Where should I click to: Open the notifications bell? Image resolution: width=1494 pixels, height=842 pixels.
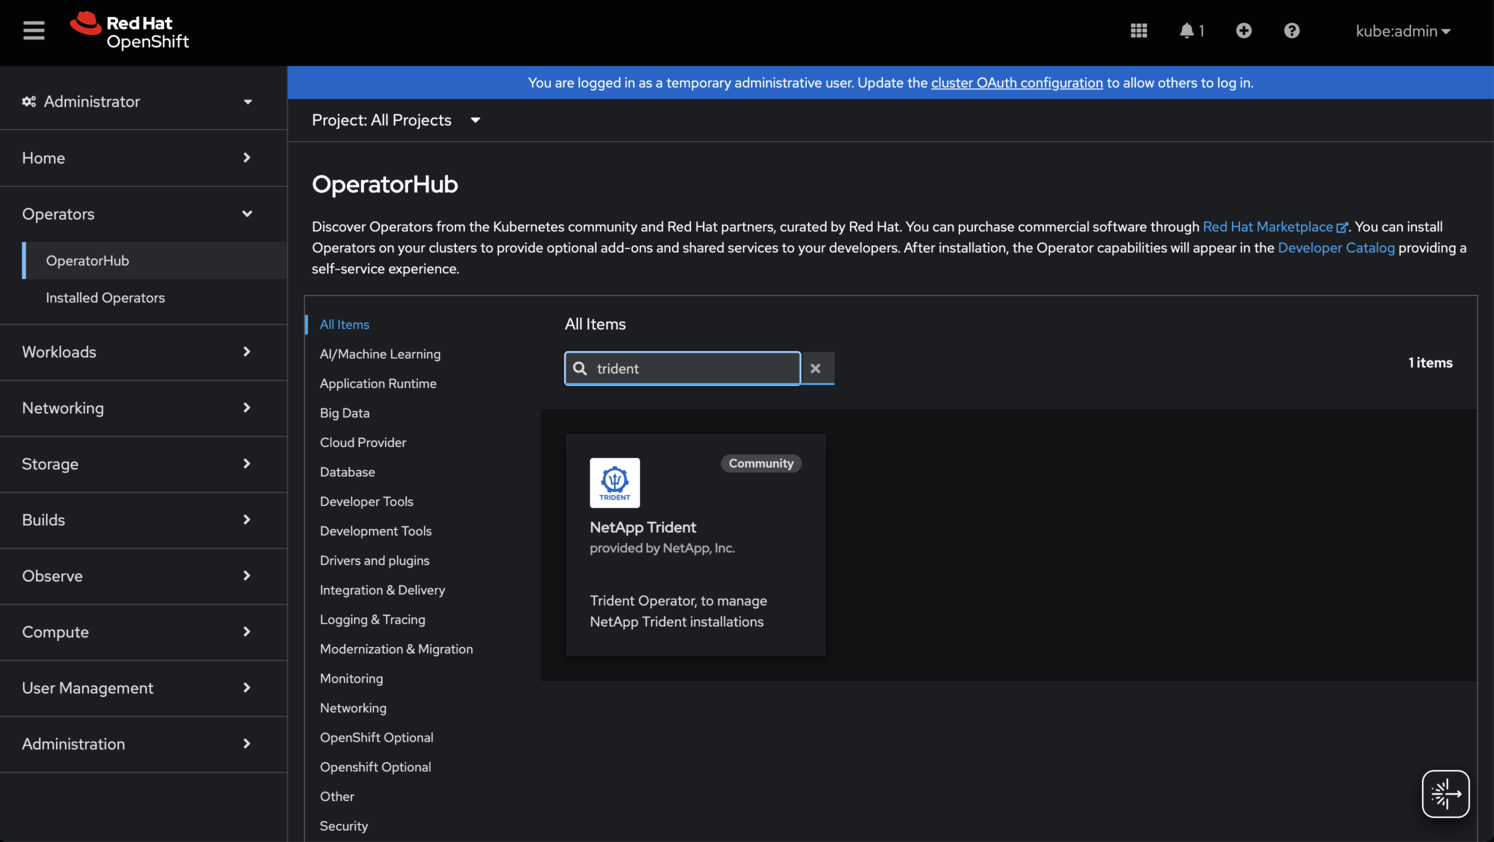[x=1189, y=31]
